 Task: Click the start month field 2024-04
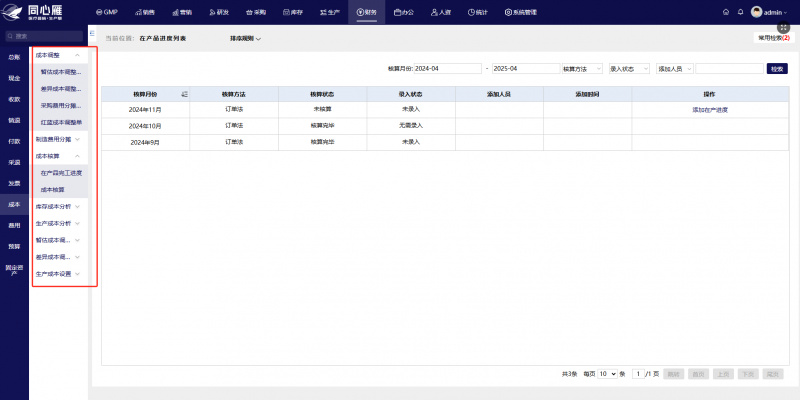click(x=447, y=69)
